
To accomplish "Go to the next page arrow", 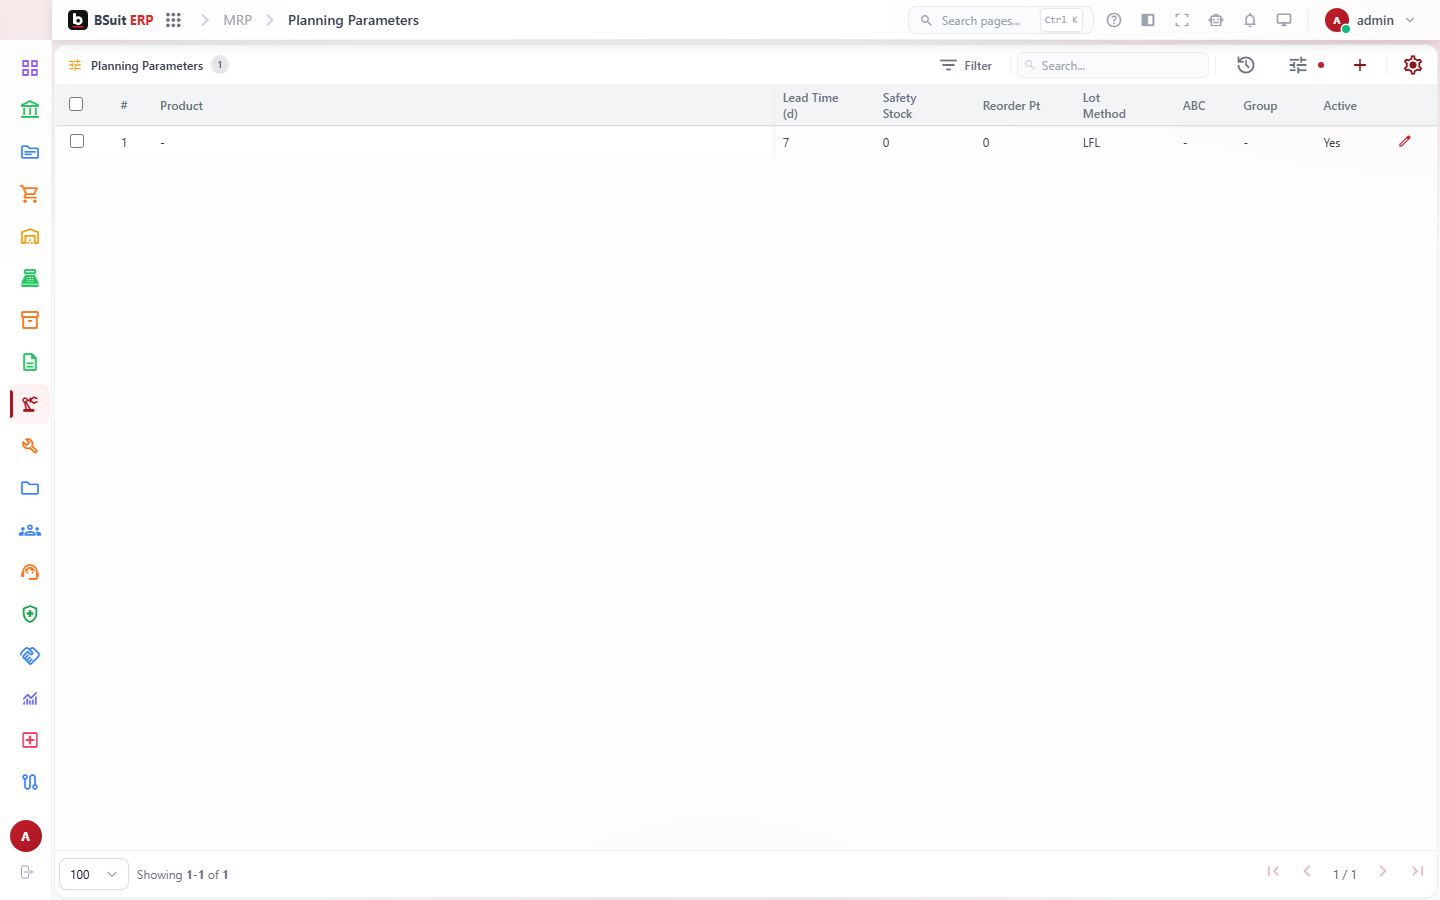I will click(1383, 872).
